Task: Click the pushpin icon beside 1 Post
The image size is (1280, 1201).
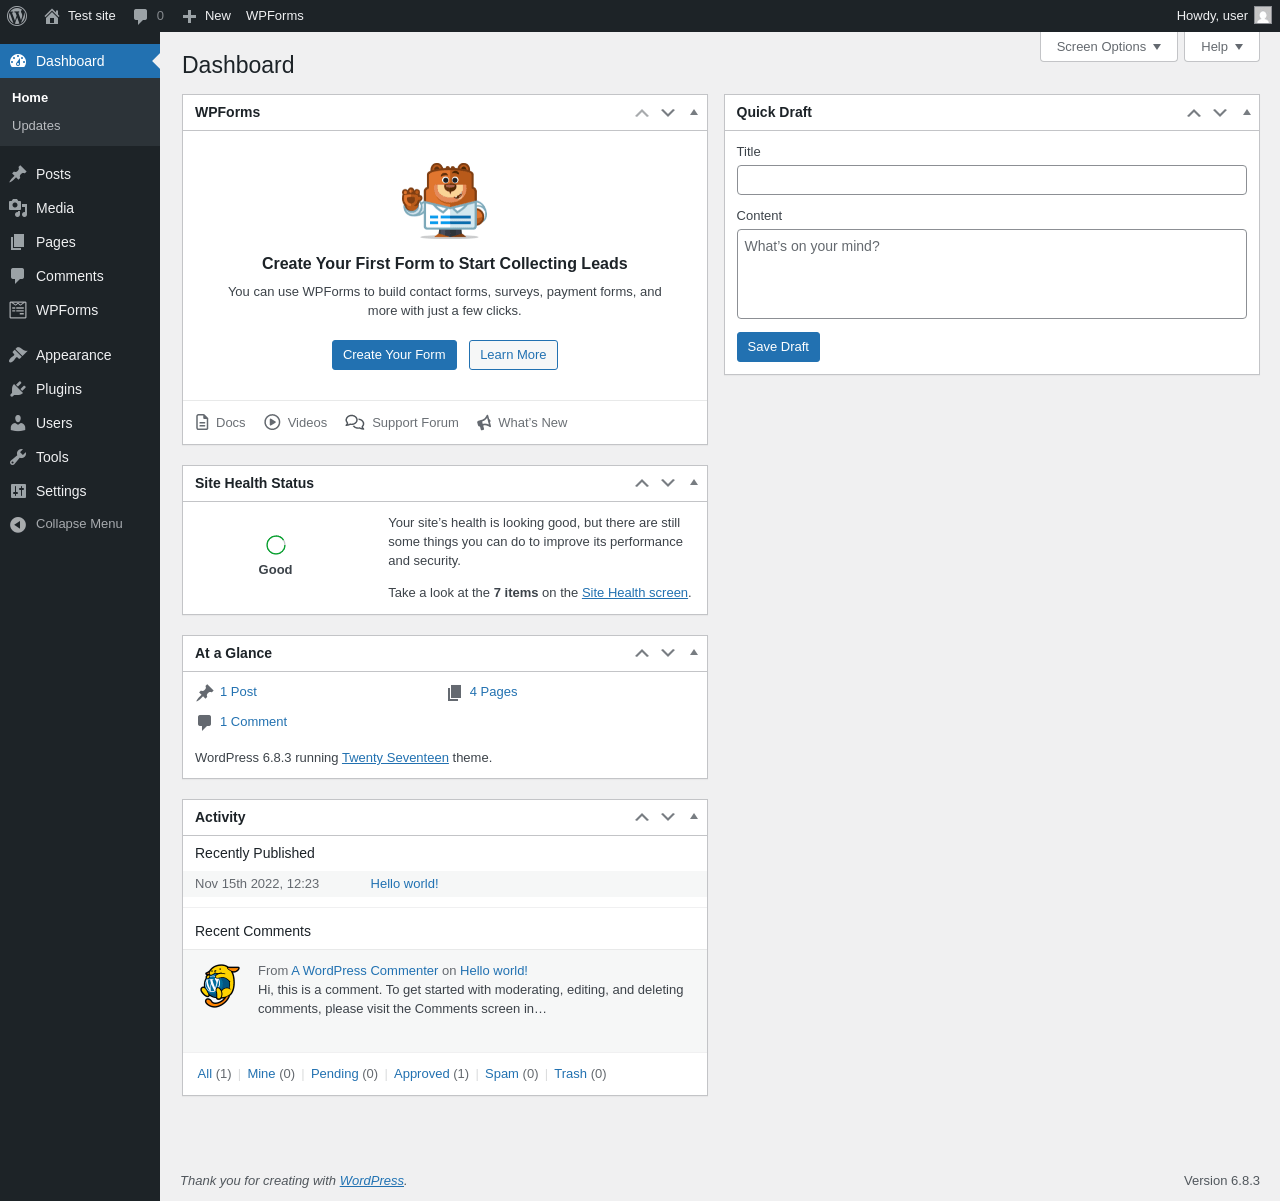Action: point(205,693)
